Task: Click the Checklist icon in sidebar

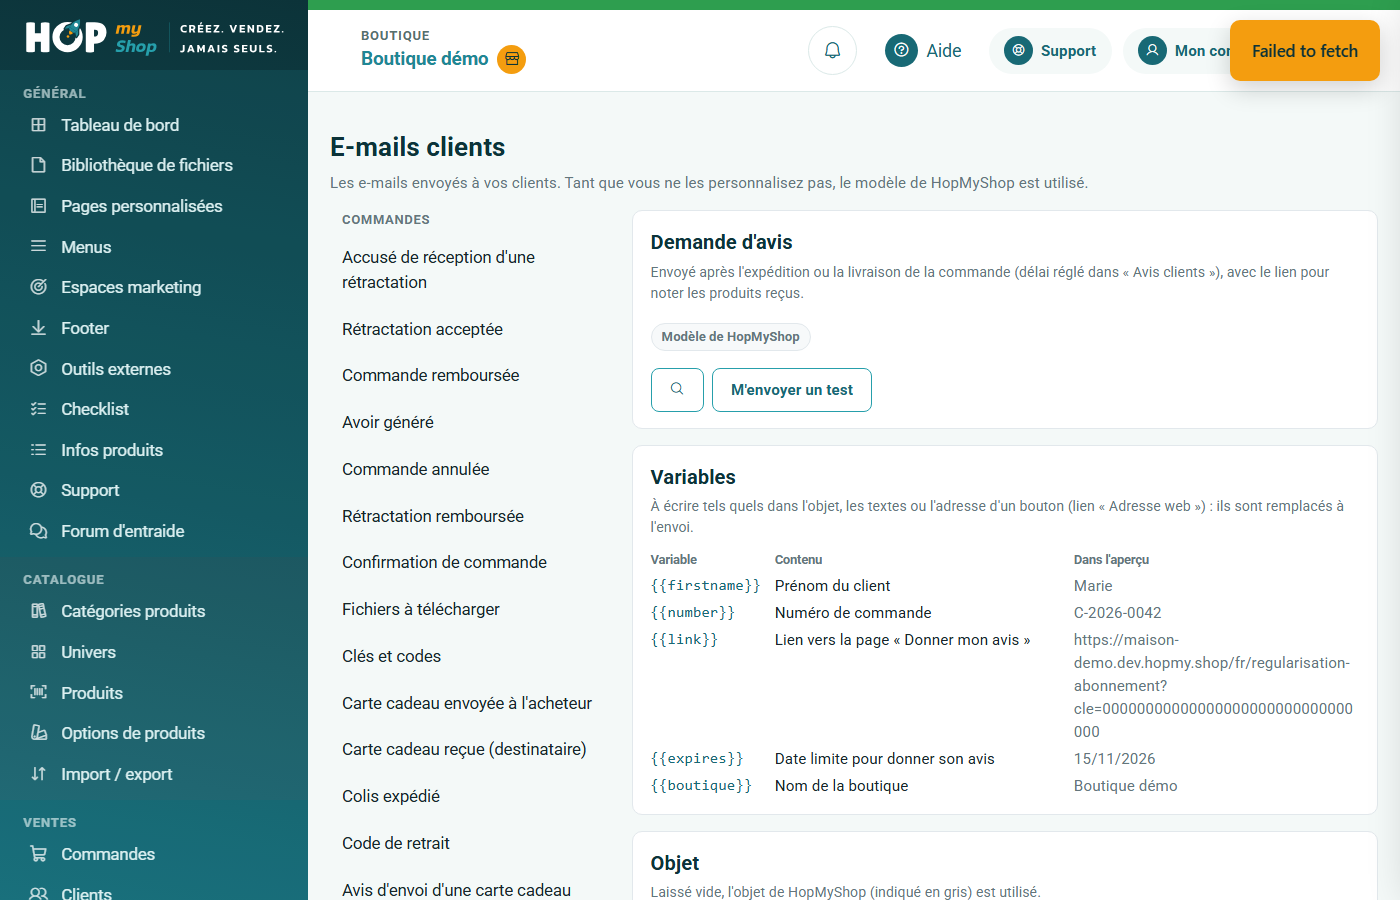Action: (38, 409)
